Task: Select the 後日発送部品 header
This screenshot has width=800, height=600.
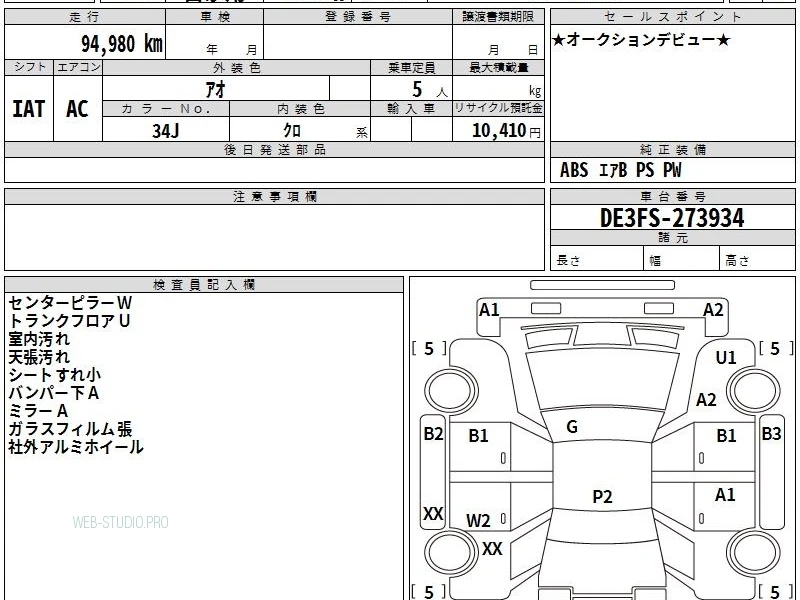Action: [x=274, y=150]
